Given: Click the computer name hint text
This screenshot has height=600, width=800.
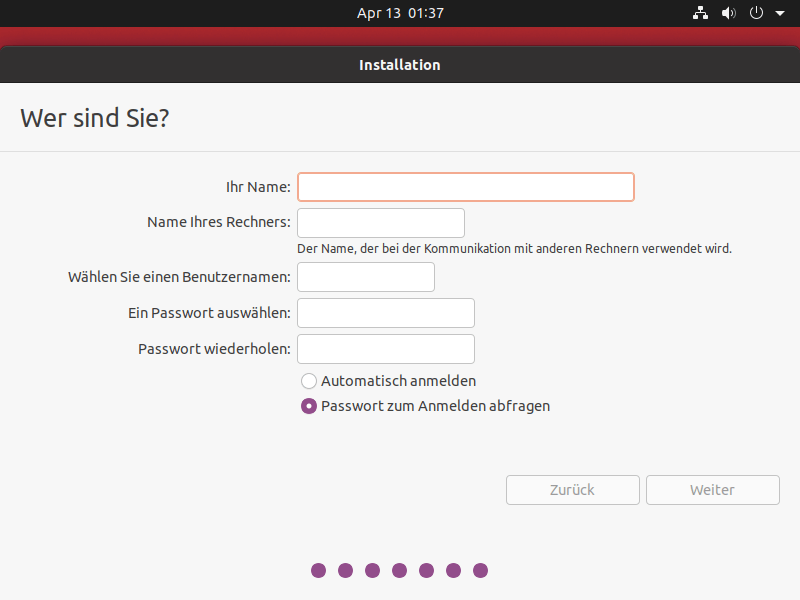Looking at the screenshot, I should point(514,248).
